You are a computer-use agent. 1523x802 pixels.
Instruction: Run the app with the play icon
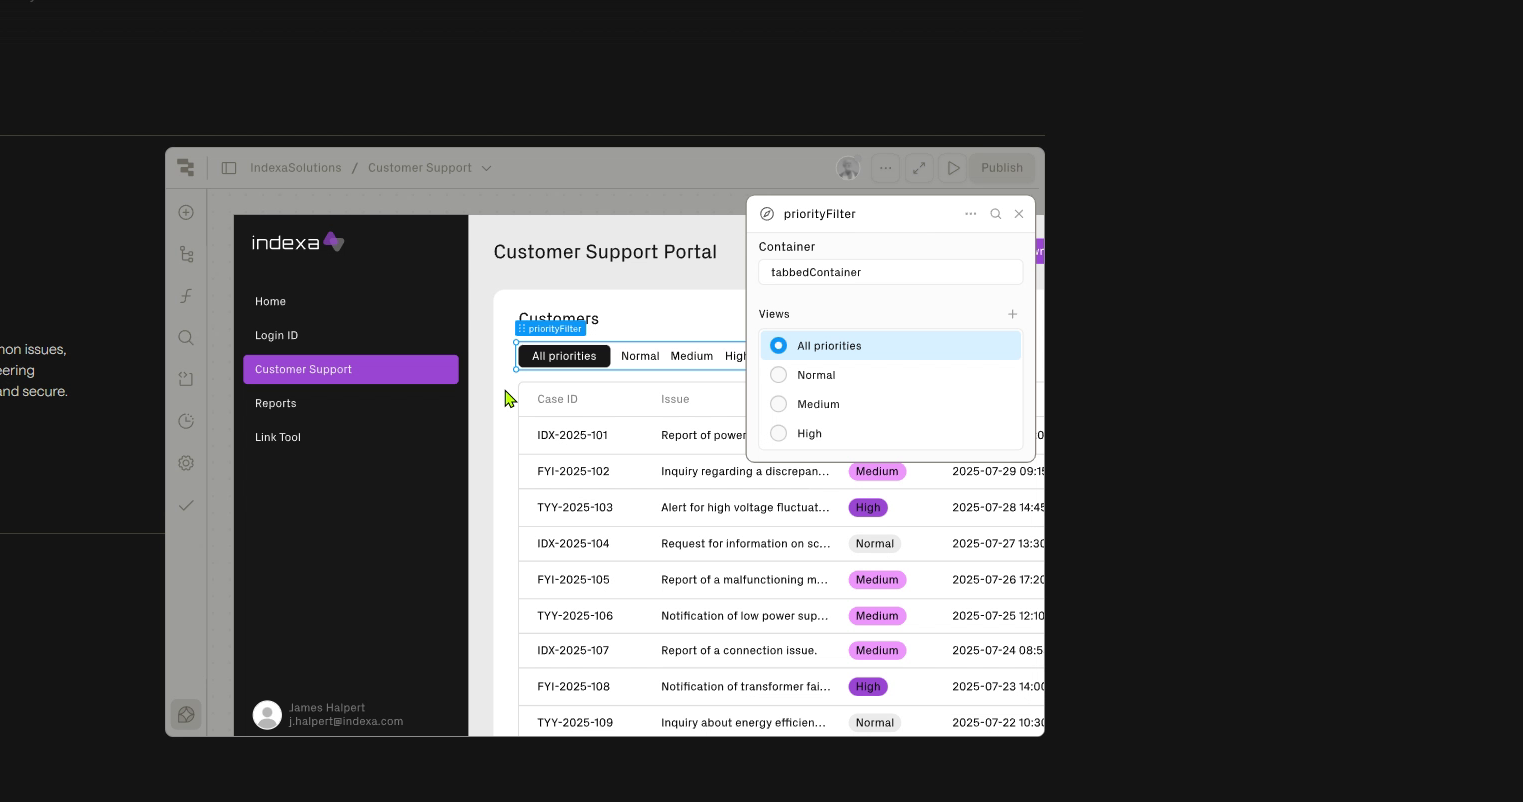(x=953, y=168)
